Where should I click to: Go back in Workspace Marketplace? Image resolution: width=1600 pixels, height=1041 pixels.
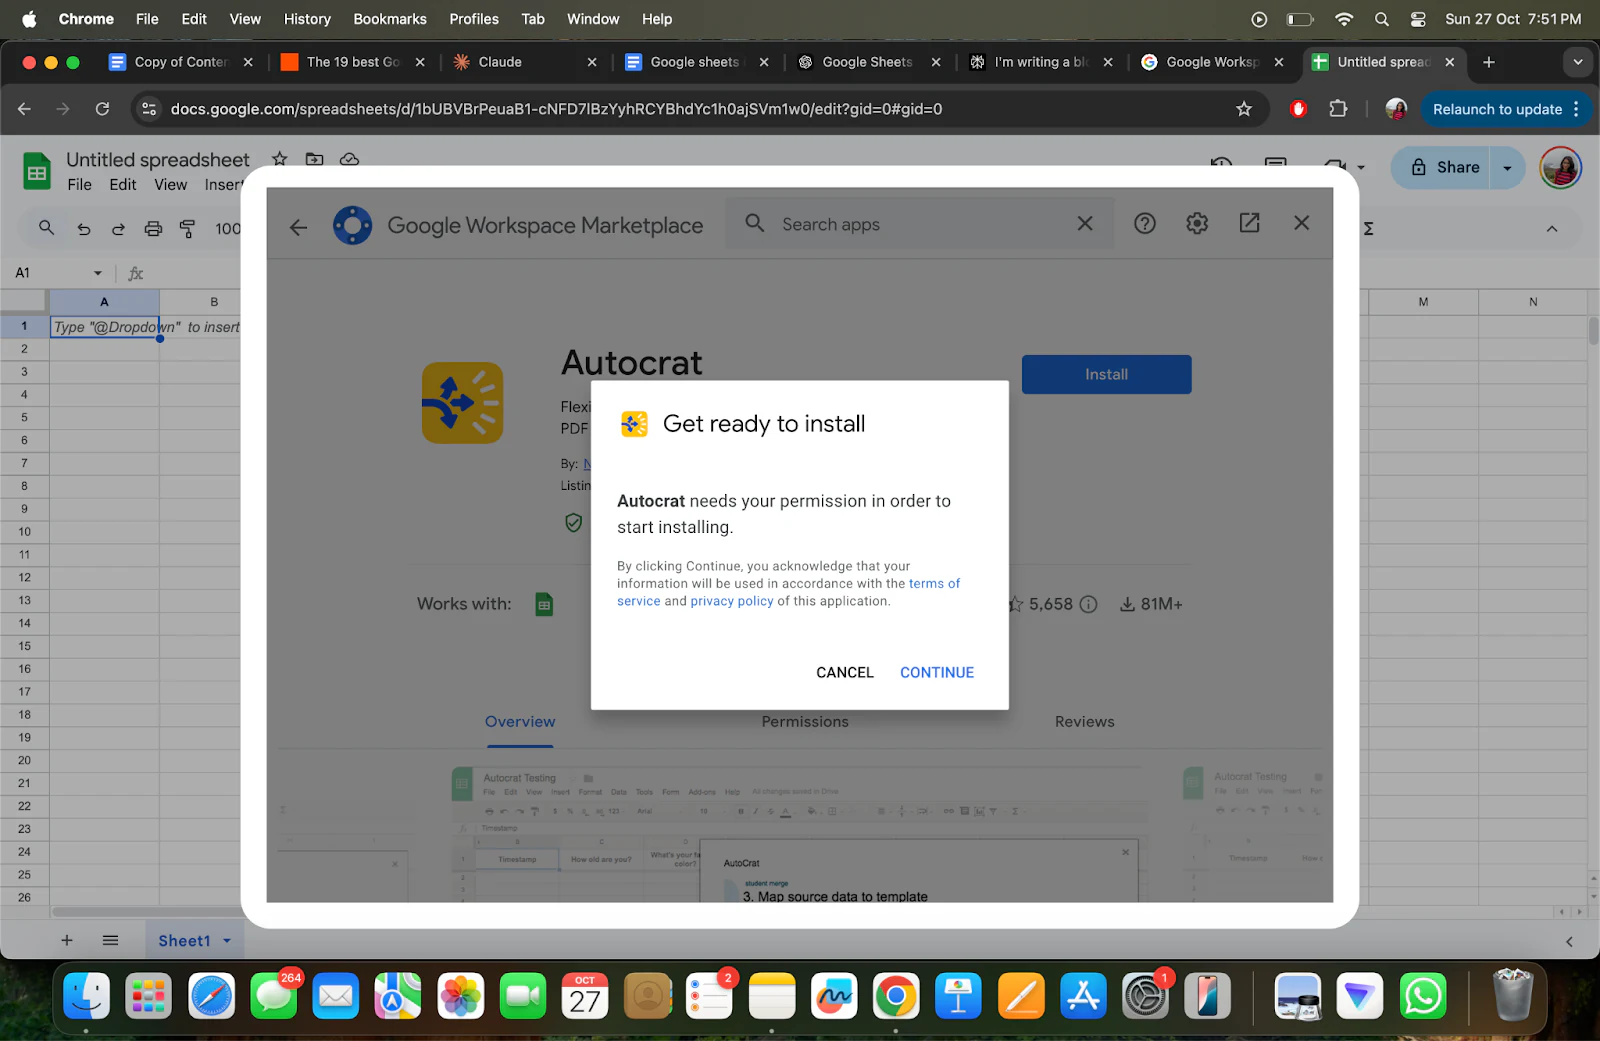pyautogui.click(x=298, y=226)
